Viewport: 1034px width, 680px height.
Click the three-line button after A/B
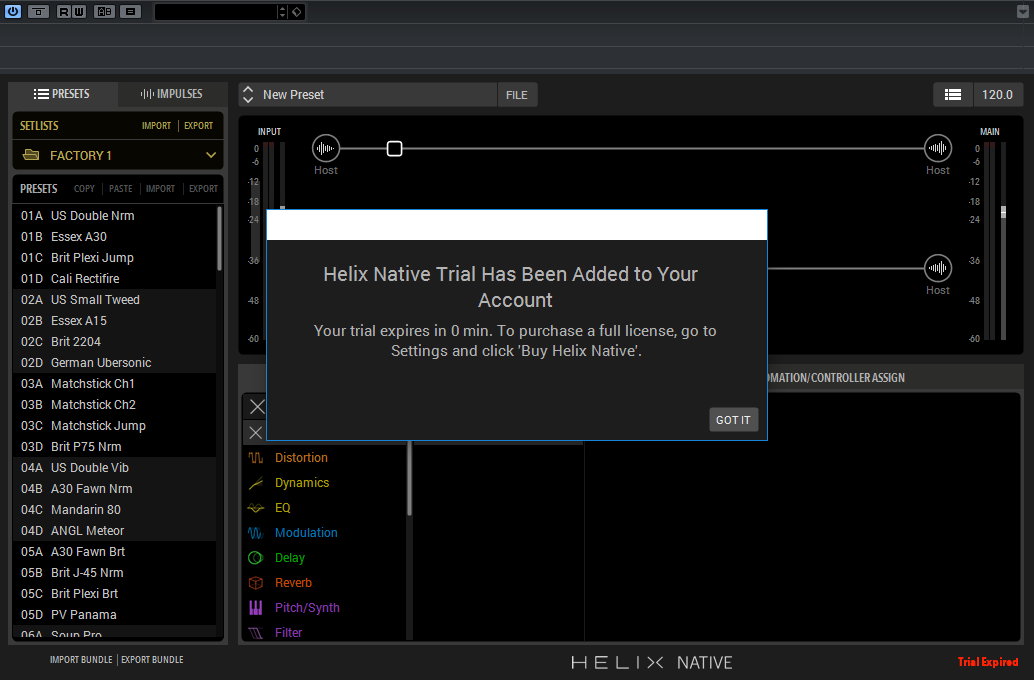[x=131, y=11]
